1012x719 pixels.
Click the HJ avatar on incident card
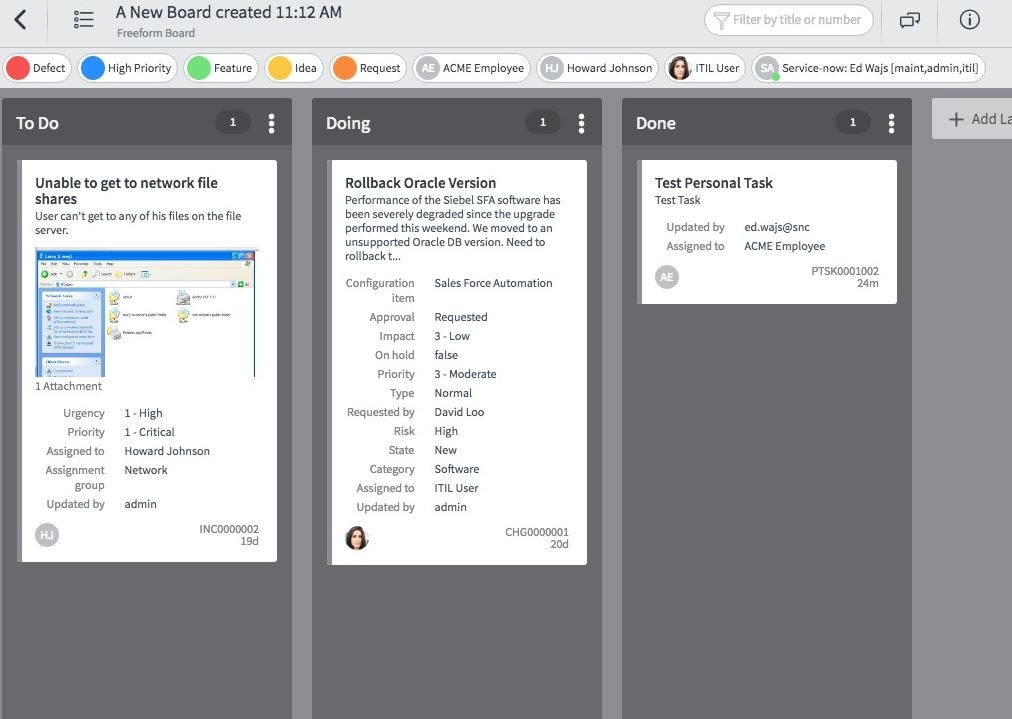coord(46,534)
